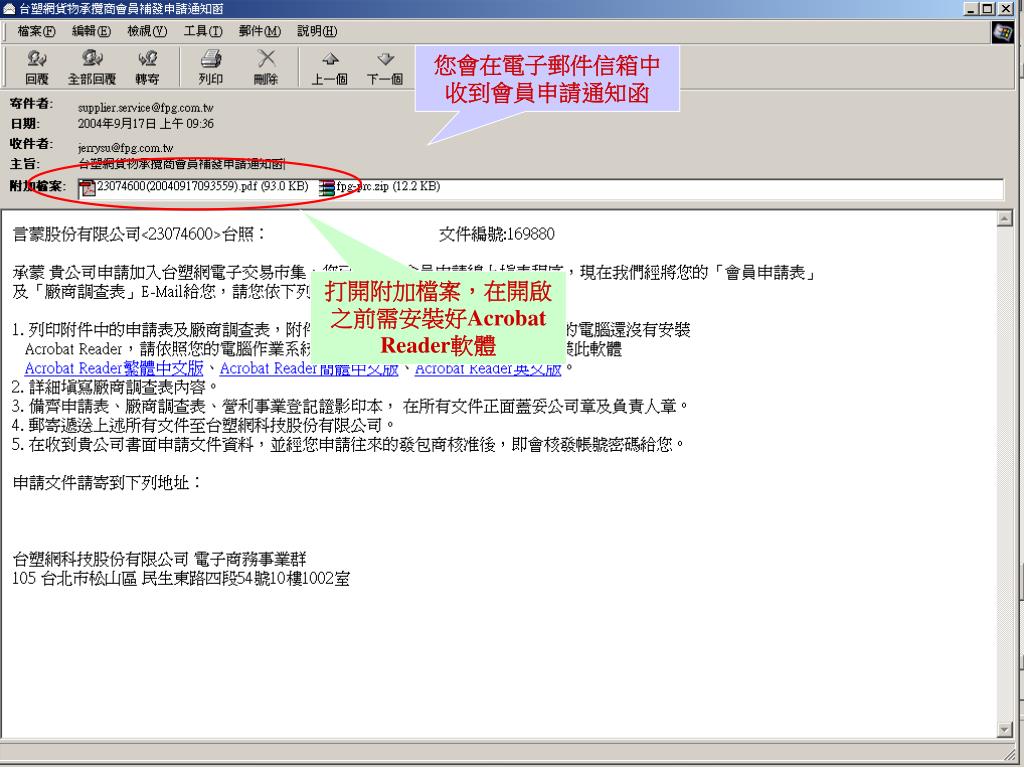Screen dimensions: 1024x768
Task: Click the envelope icon in title bar
Action: (8, 8)
